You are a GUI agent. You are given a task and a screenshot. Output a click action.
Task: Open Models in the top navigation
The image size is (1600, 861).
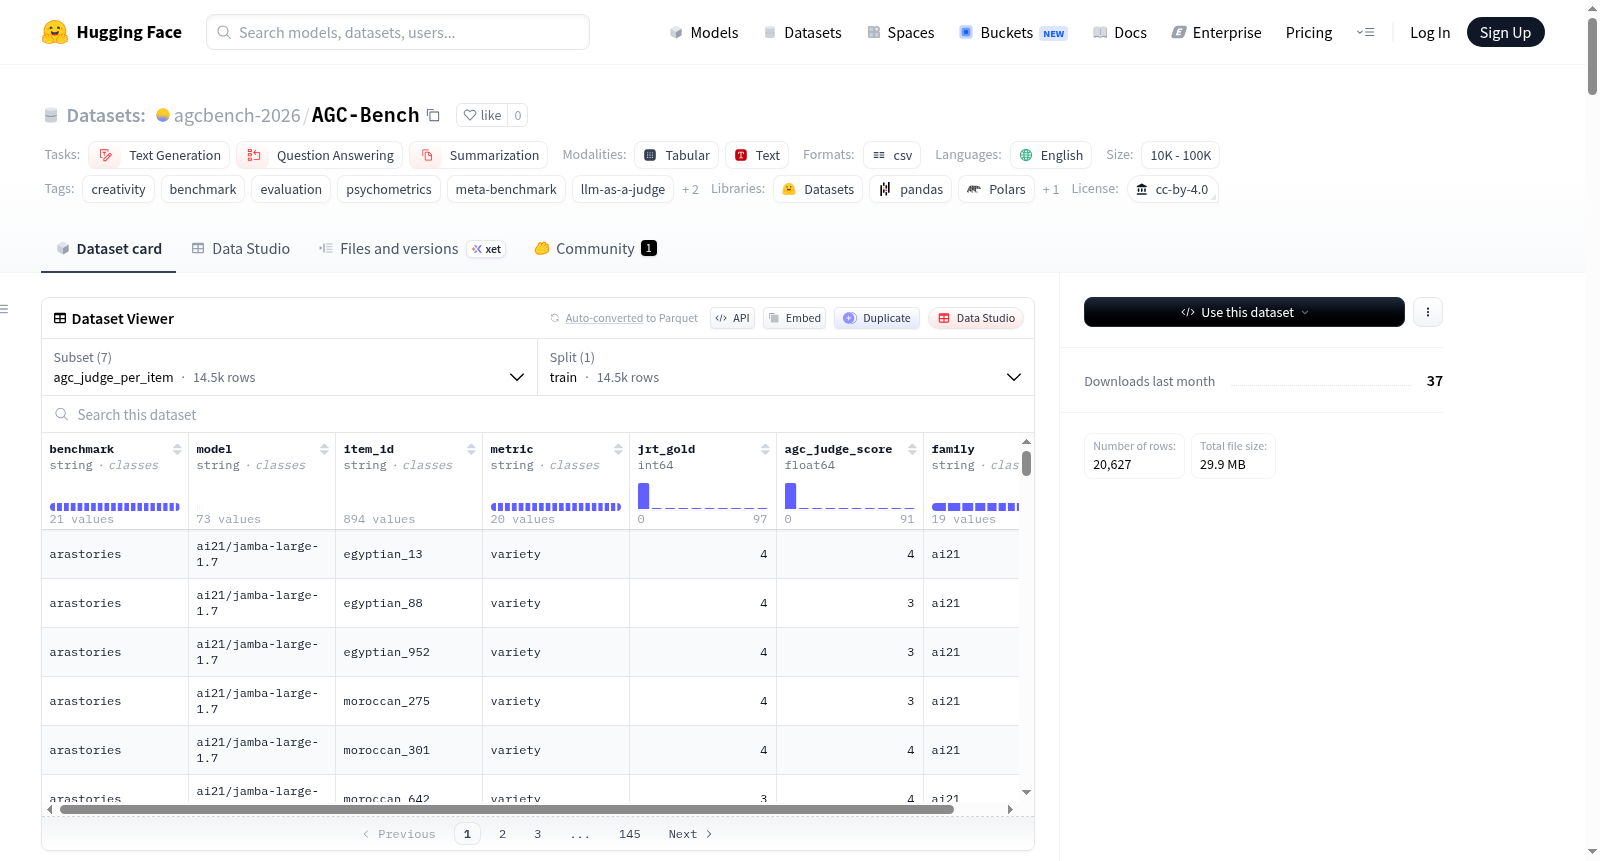[704, 32]
